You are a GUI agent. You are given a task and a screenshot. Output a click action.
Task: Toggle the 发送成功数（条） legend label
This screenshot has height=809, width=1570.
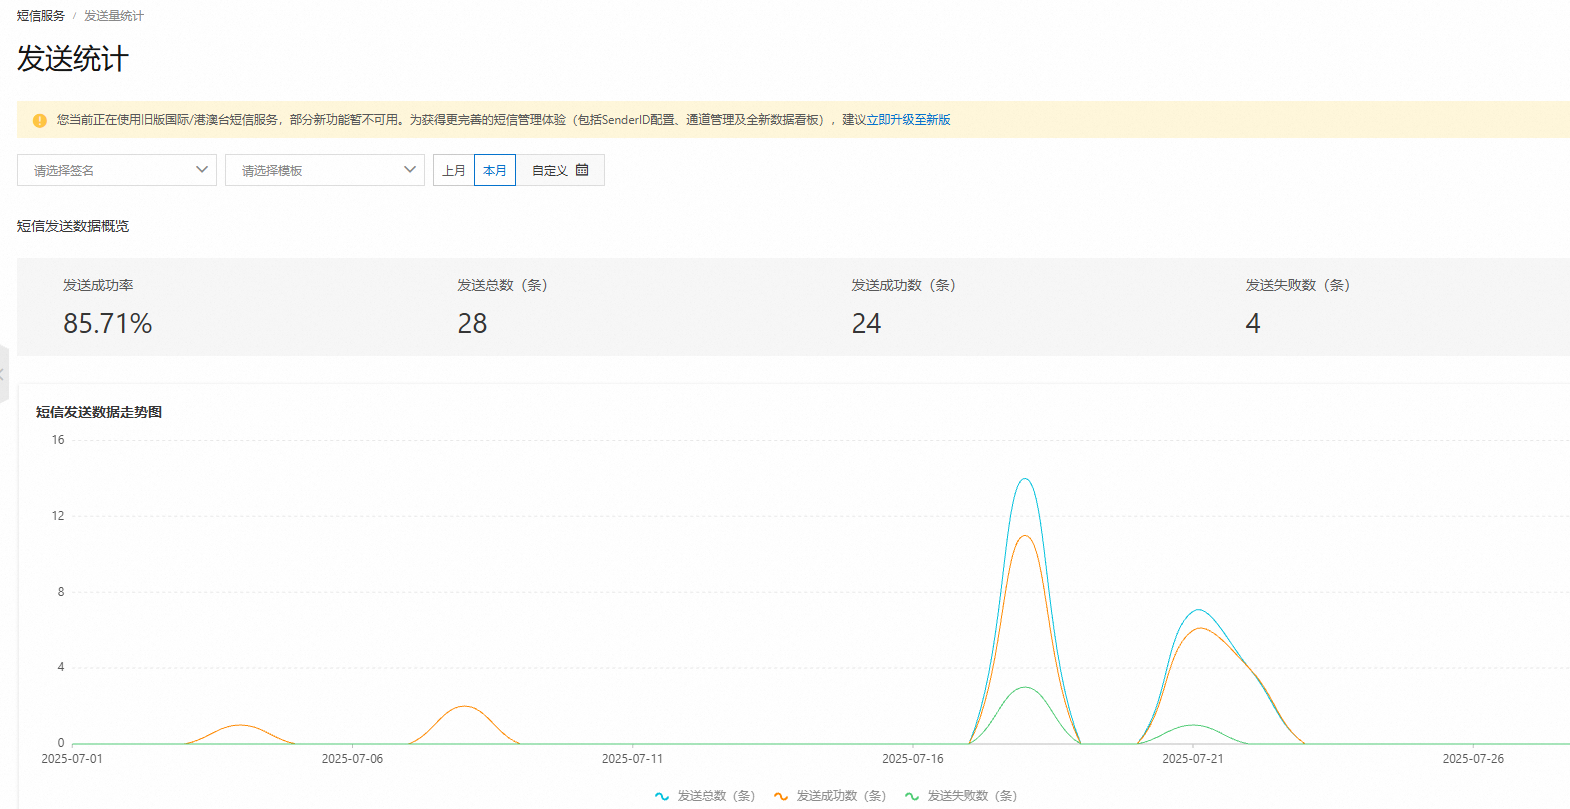coord(841,796)
